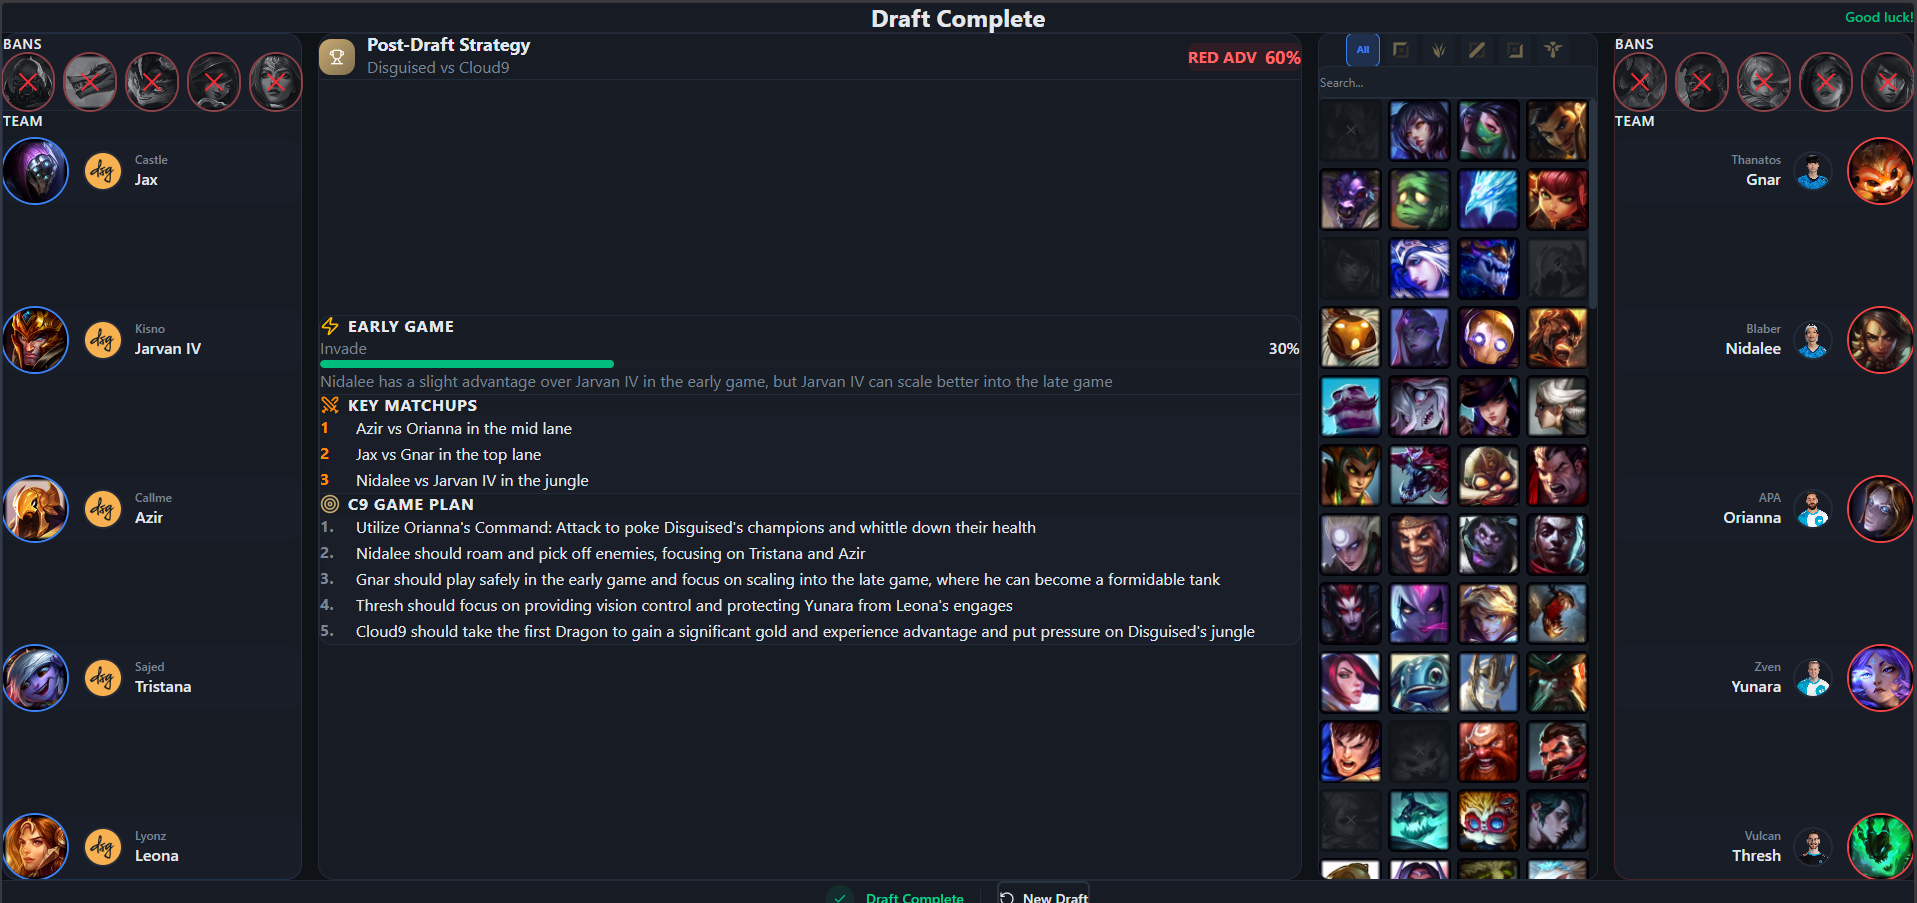The width and height of the screenshot is (1917, 903).
Task: Click the champion grid scrollbar
Action: point(1593,202)
